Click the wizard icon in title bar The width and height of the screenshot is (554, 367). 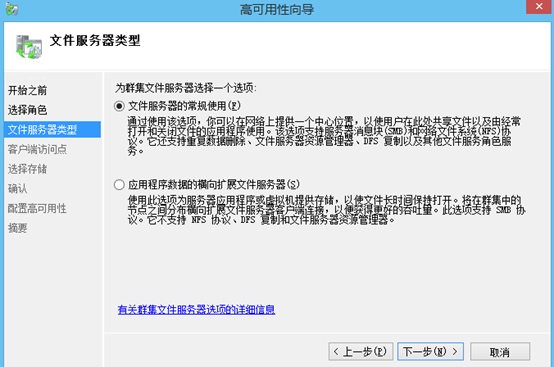tap(12, 8)
